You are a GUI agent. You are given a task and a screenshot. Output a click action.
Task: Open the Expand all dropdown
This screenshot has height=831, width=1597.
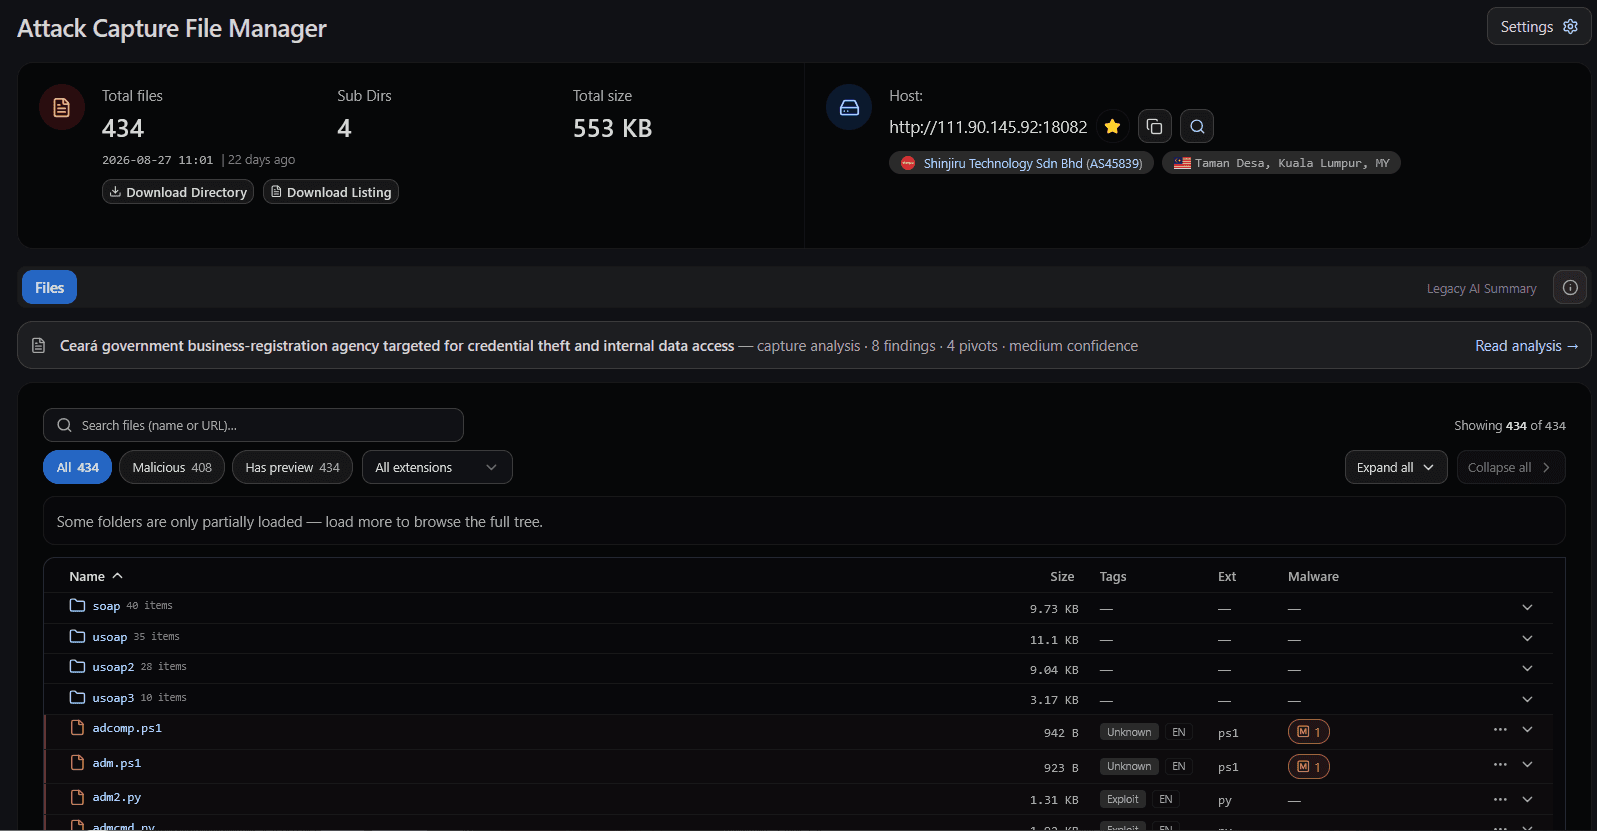click(1396, 467)
